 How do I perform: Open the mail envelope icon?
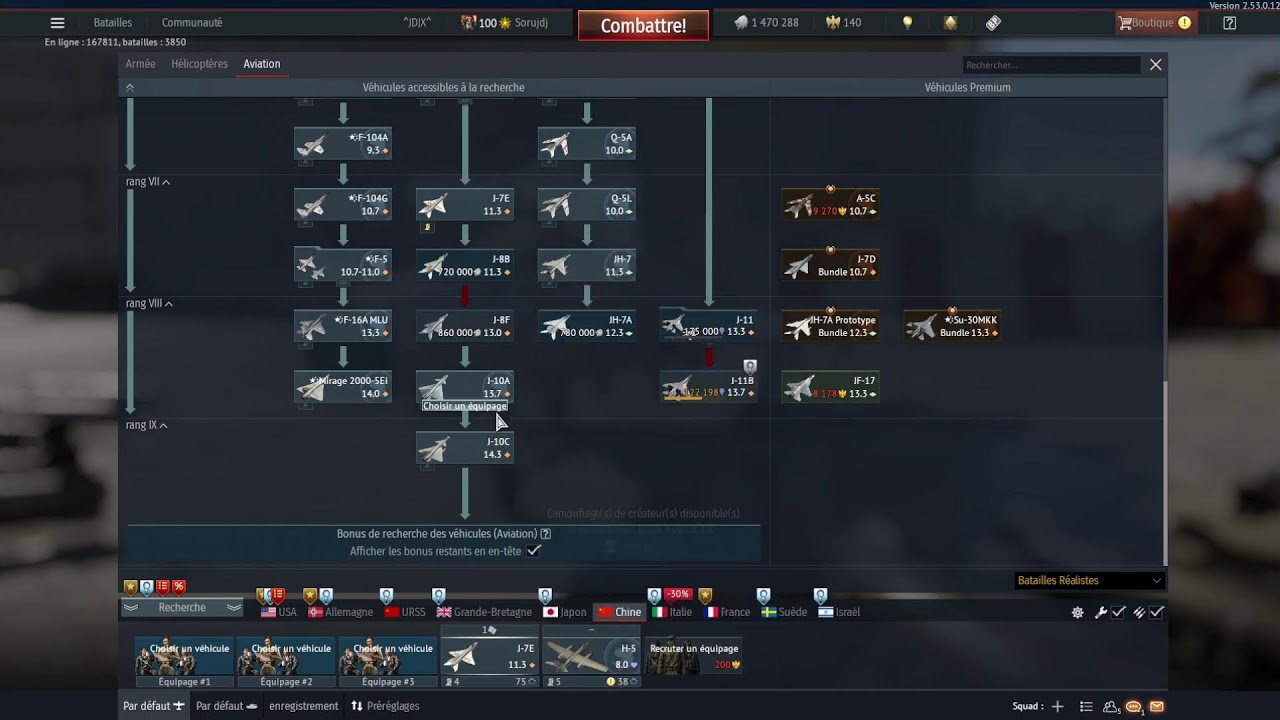click(1157, 706)
